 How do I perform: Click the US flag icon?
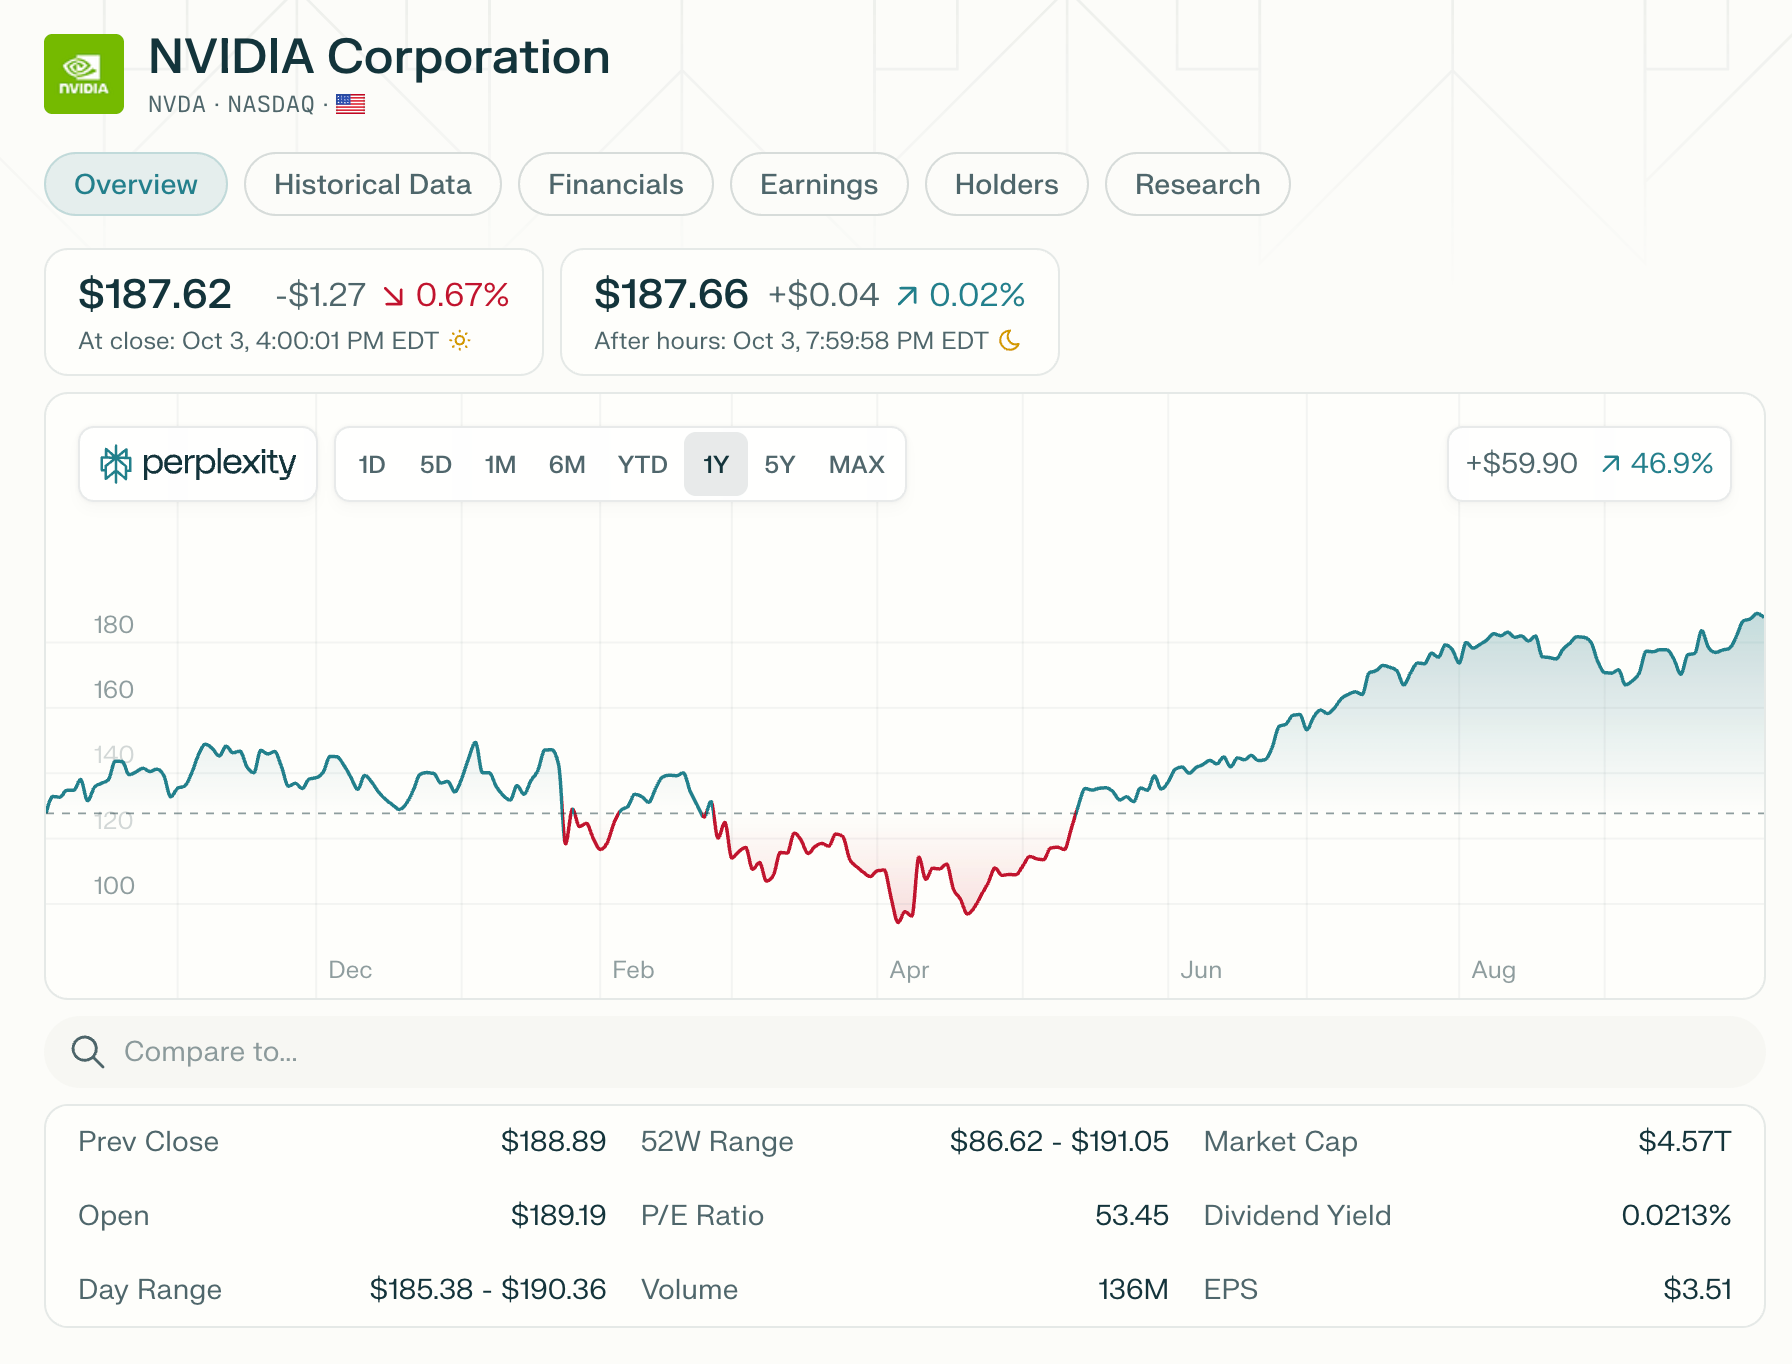[x=350, y=104]
